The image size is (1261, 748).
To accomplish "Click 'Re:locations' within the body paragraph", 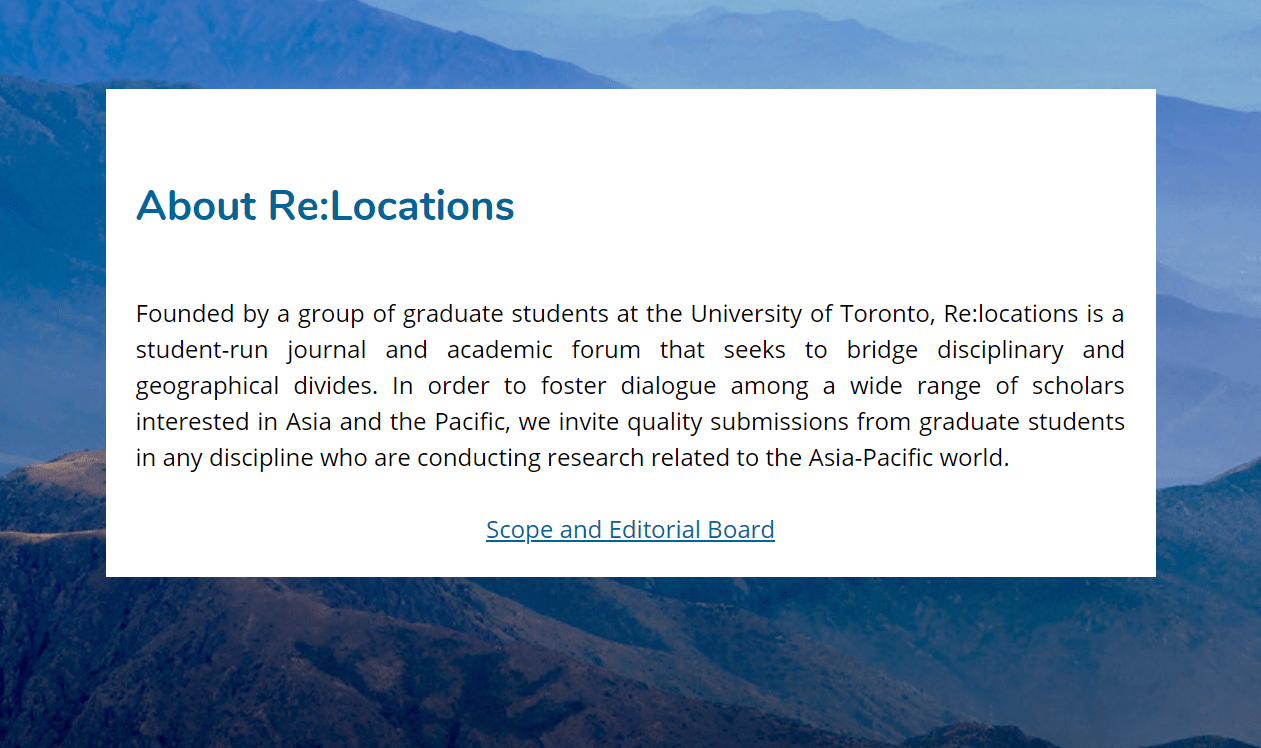I will coord(1010,314).
